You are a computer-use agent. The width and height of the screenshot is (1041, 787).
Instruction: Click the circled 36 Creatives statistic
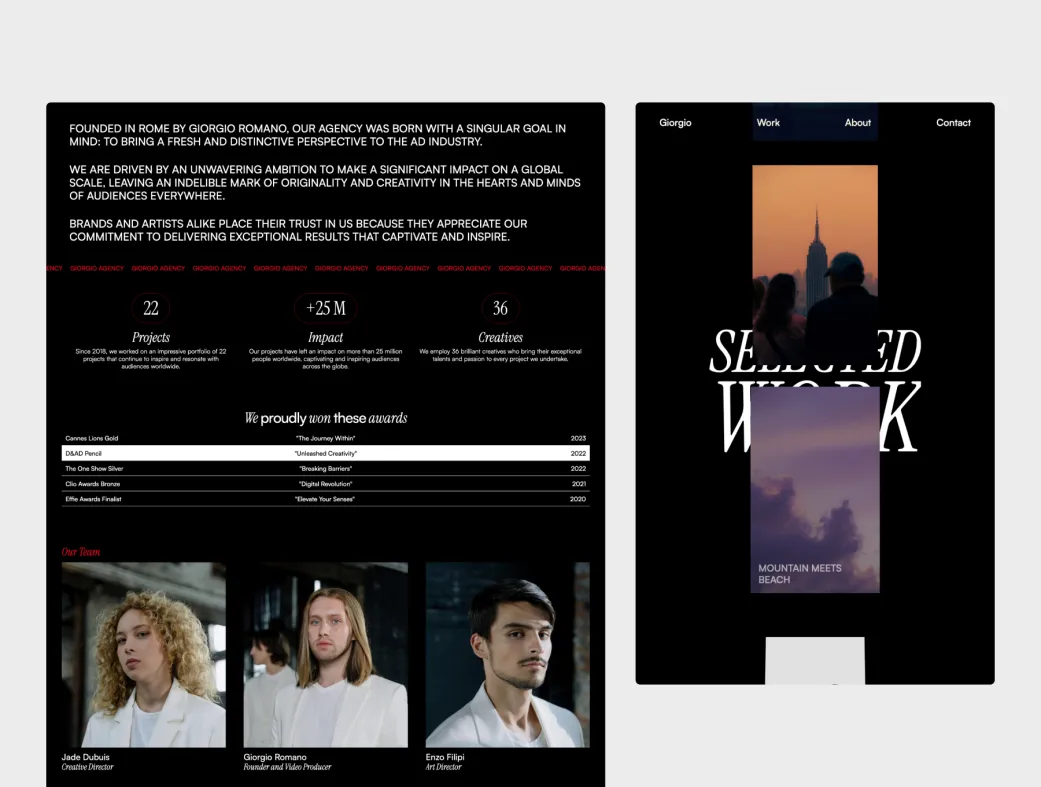(x=500, y=308)
